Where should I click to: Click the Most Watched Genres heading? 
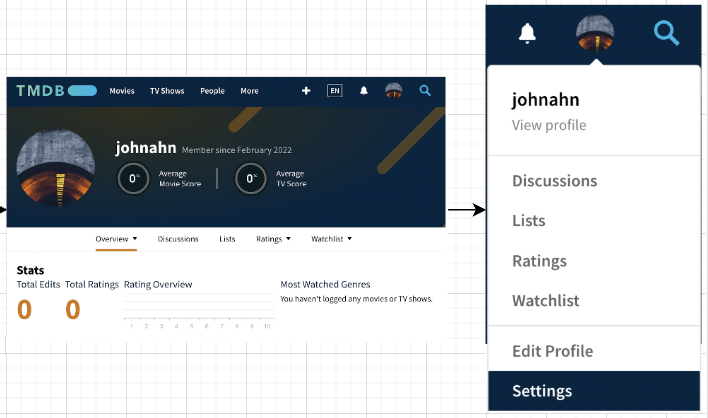point(325,284)
